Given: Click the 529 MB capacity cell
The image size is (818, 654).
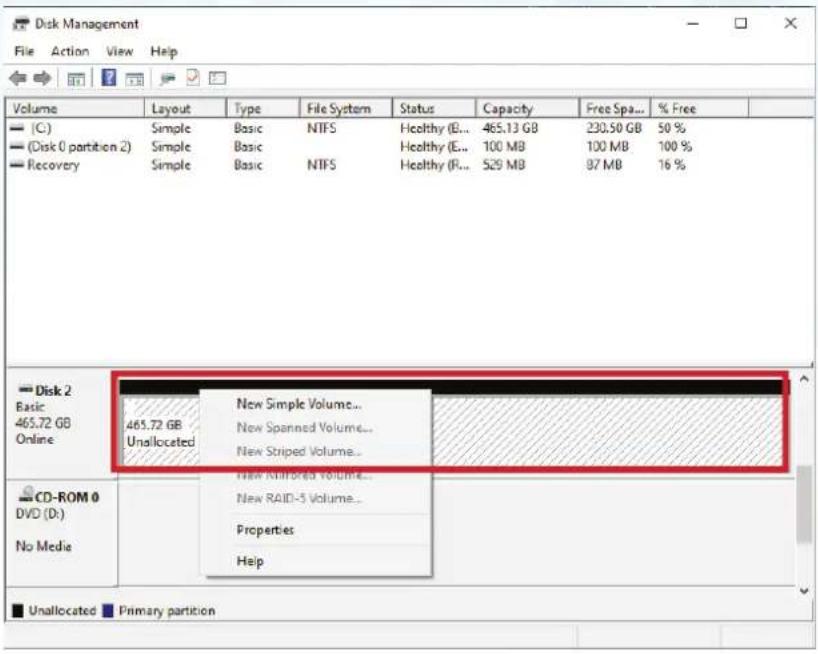Looking at the screenshot, I should tap(503, 165).
